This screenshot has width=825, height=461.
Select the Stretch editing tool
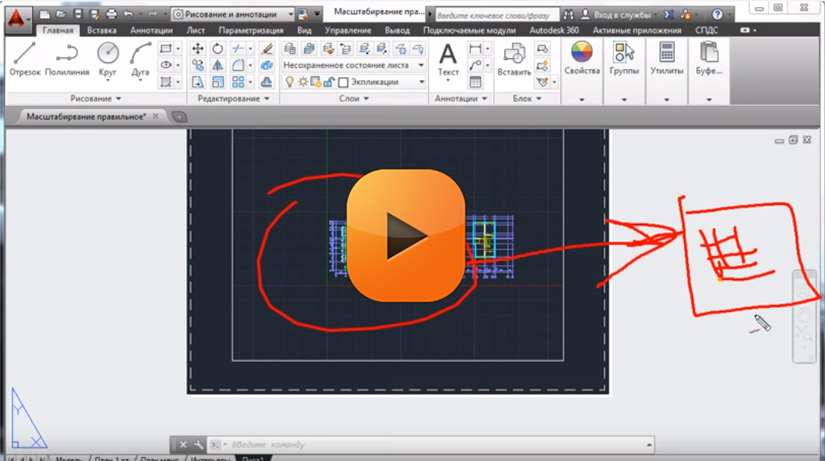(198, 82)
